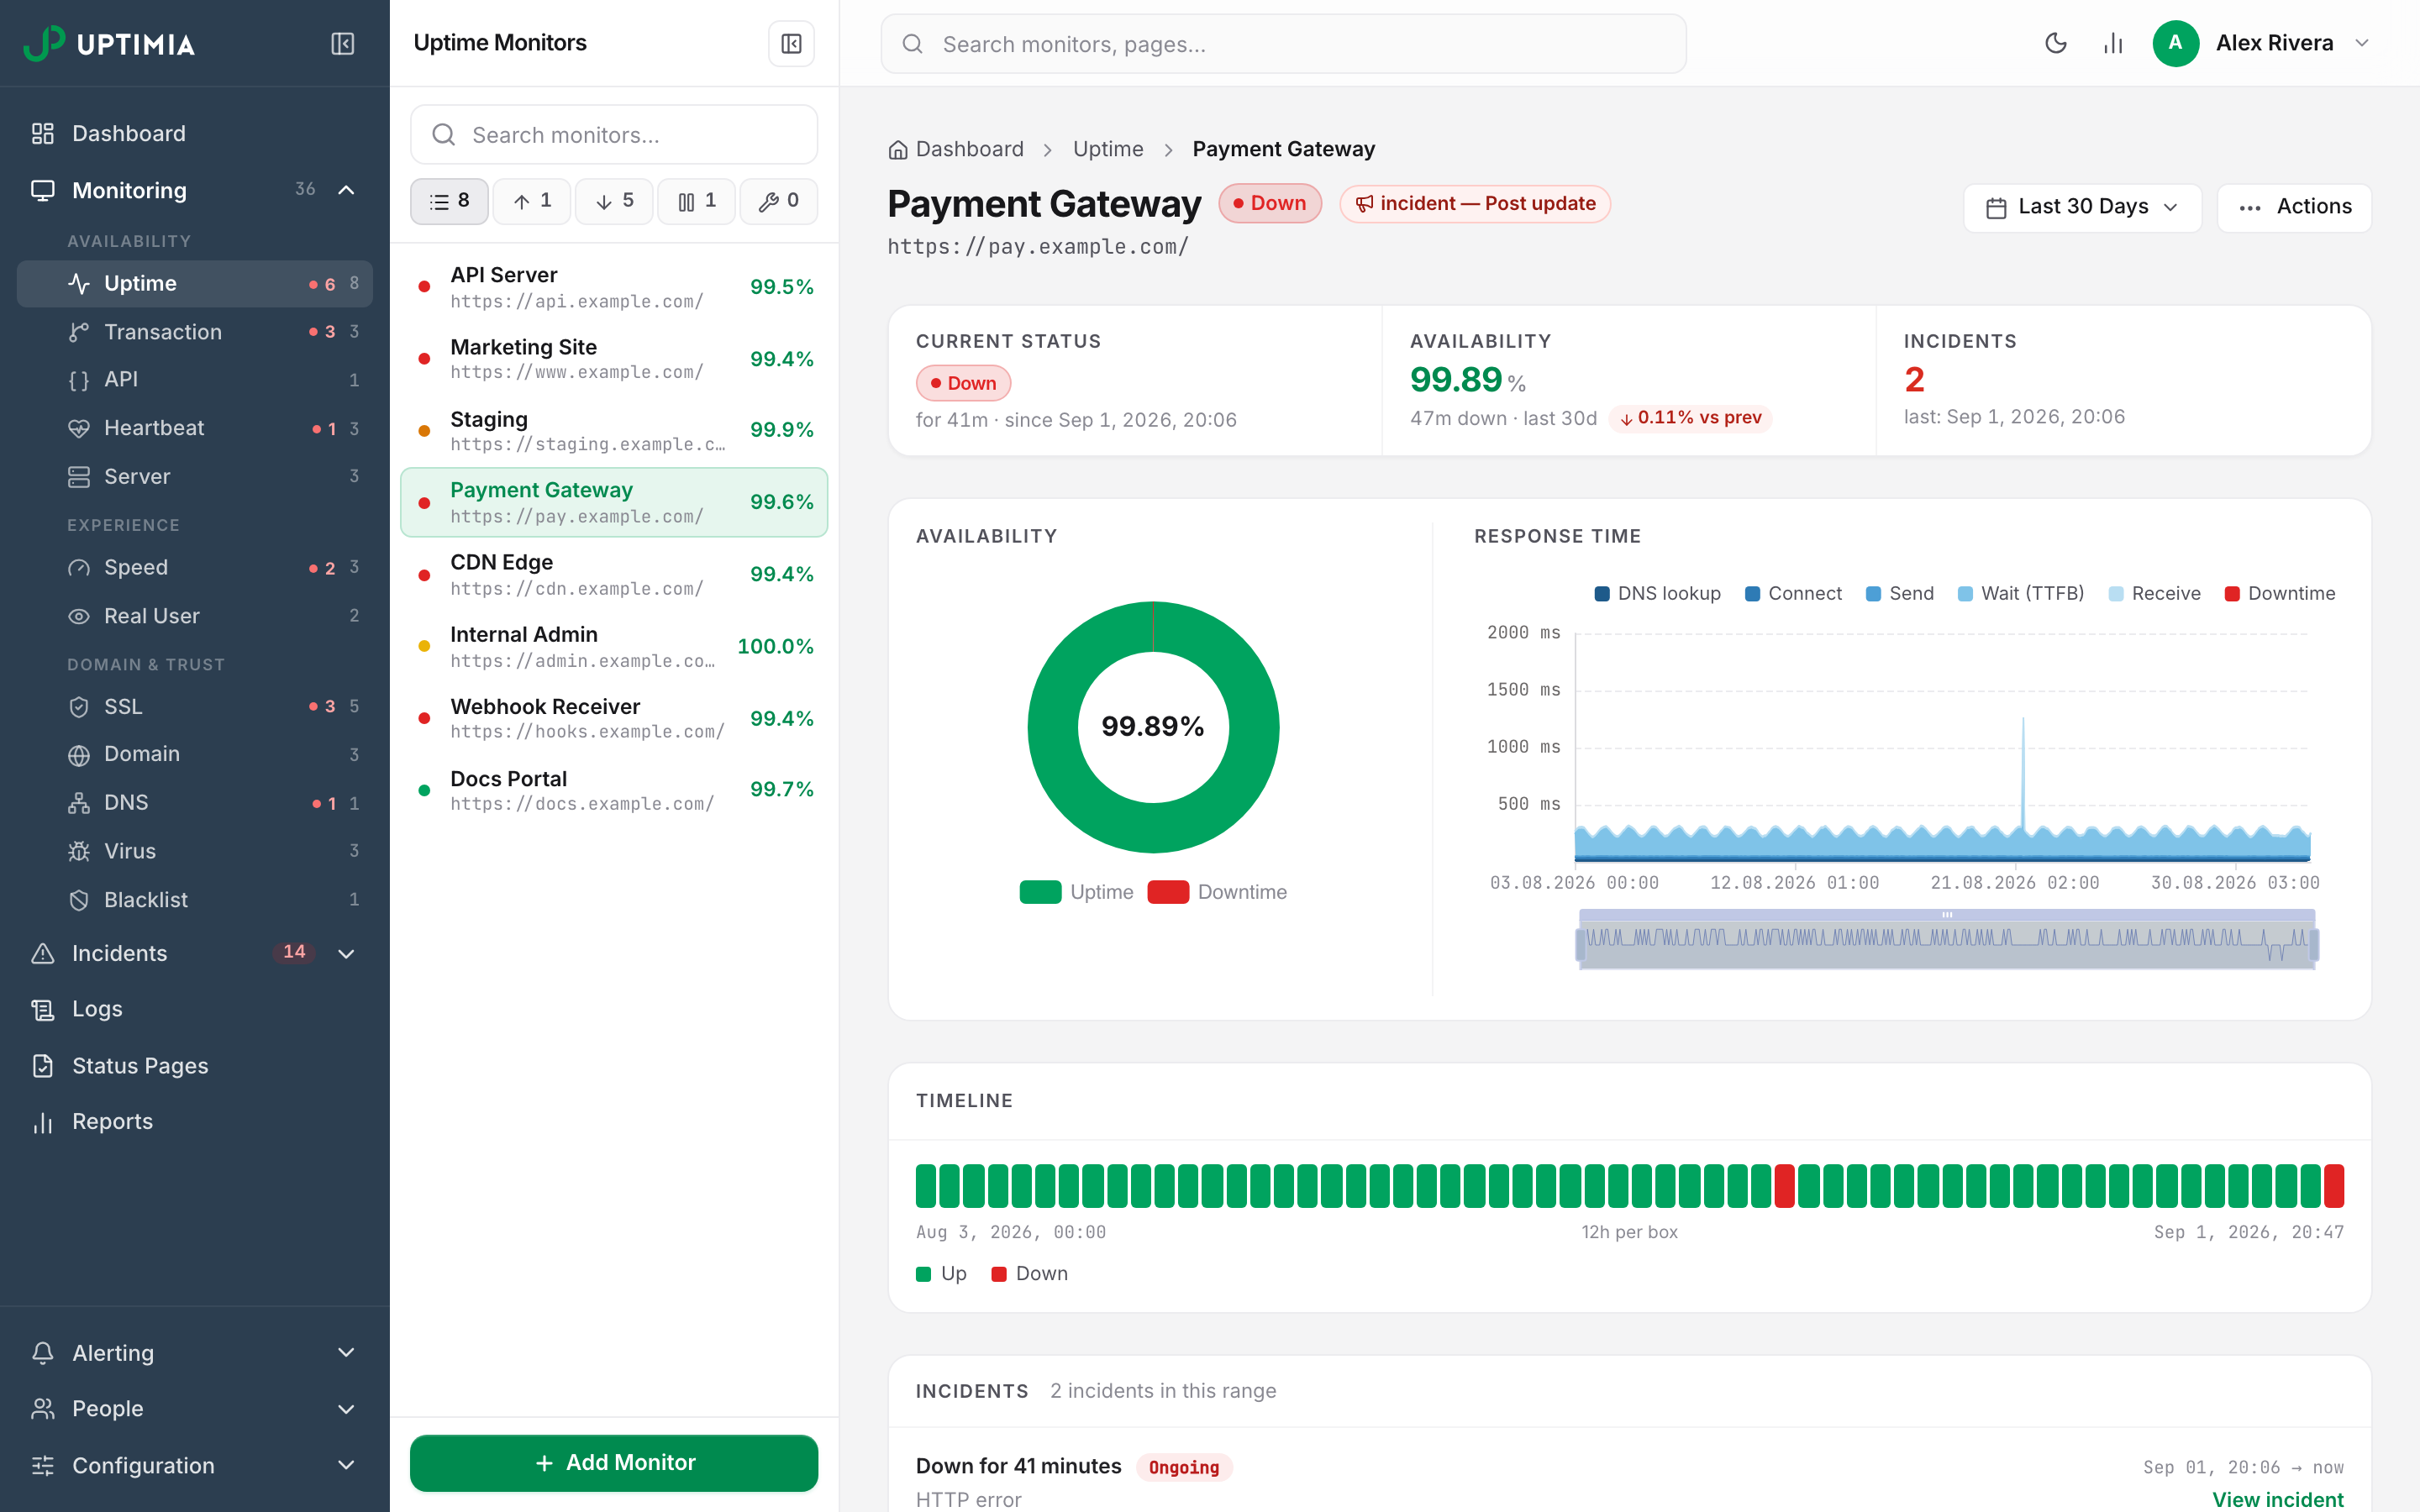Go to Heartbeat monitors
Image resolution: width=2420 pixels, height=1512 pixels.
click(195, 428)
